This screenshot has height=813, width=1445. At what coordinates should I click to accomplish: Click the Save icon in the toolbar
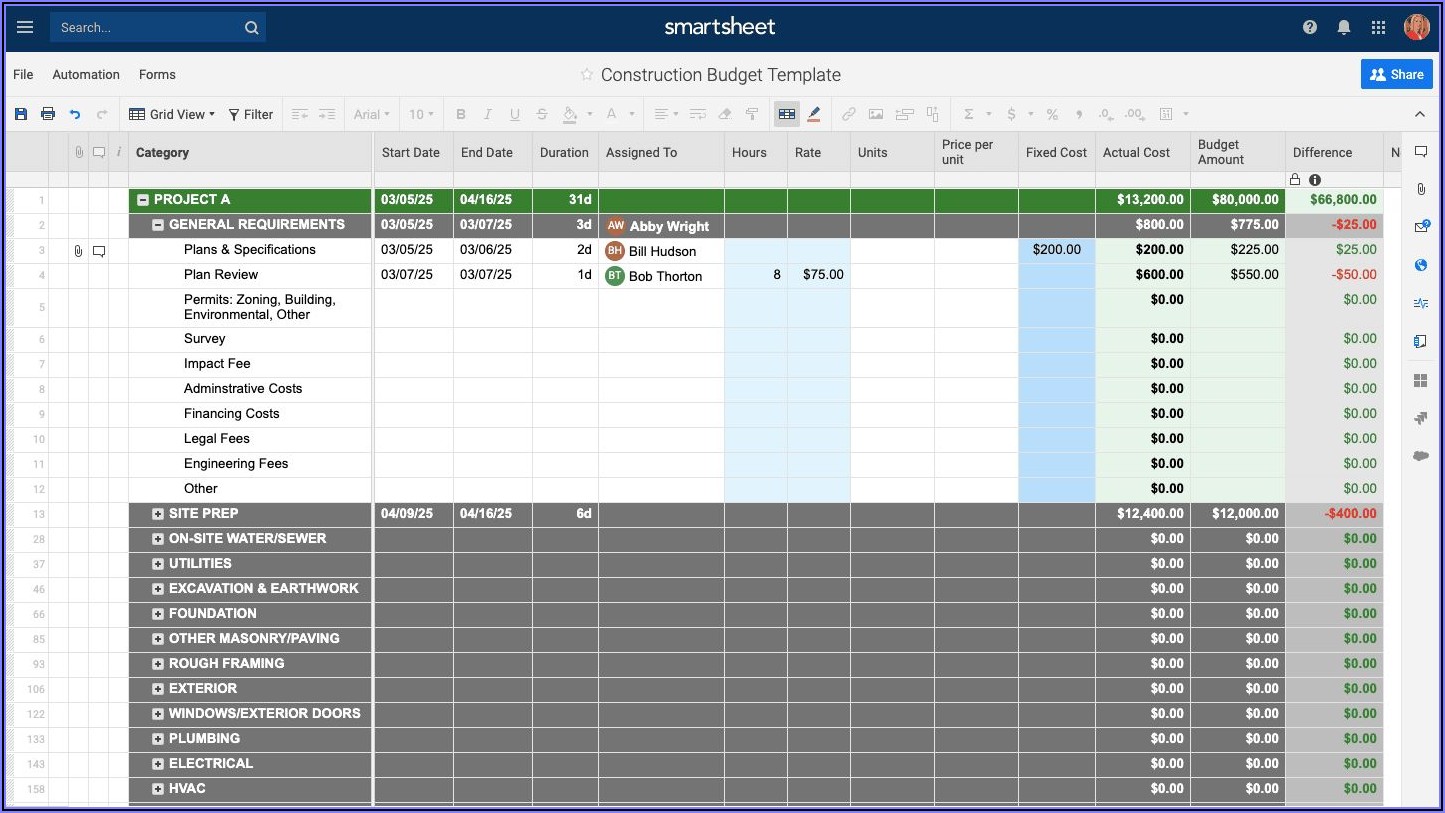(x=21, y=114)
